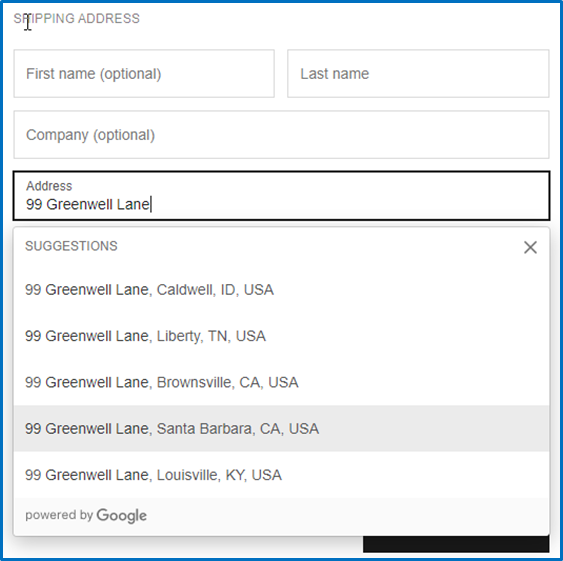Focus the Company (optional) field

coord(282,135)
